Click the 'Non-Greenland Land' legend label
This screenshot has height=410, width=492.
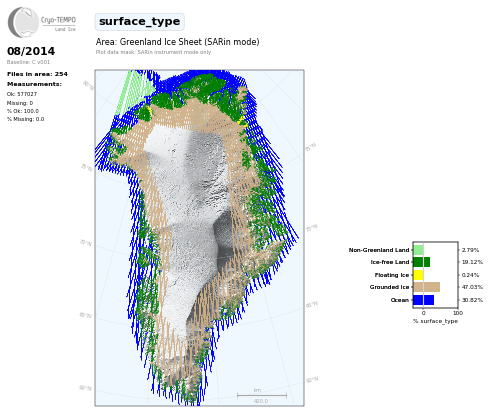click(x=379, y=250)
